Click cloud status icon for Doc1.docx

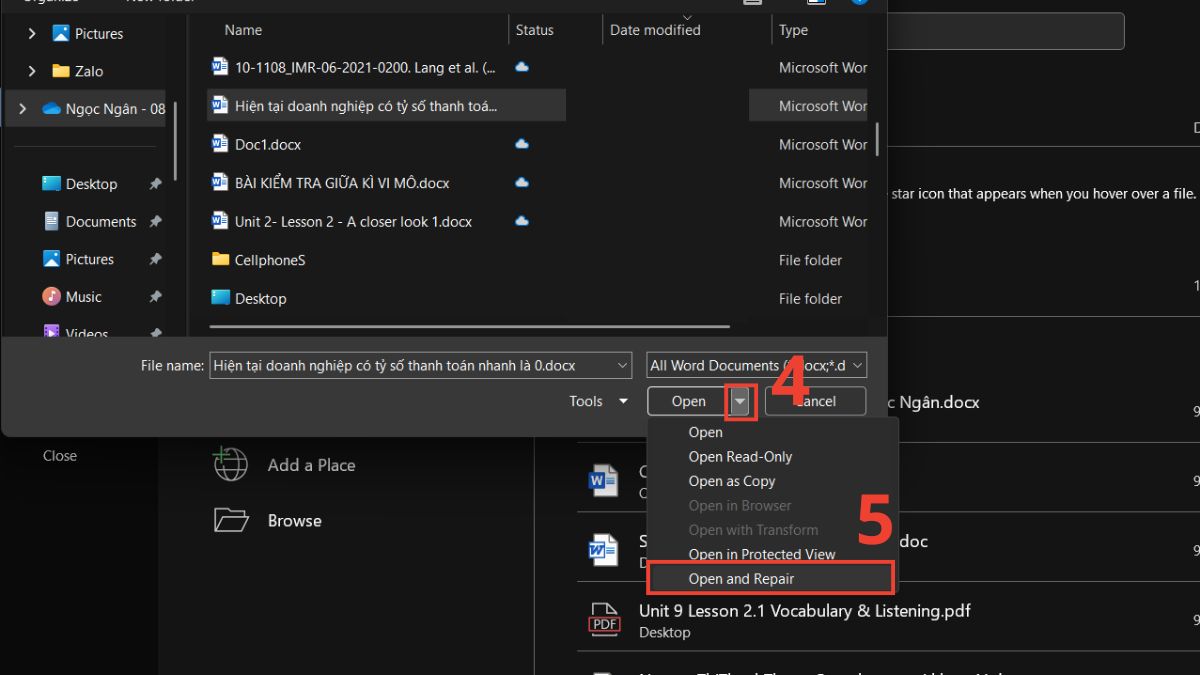[x=521, y=144]
